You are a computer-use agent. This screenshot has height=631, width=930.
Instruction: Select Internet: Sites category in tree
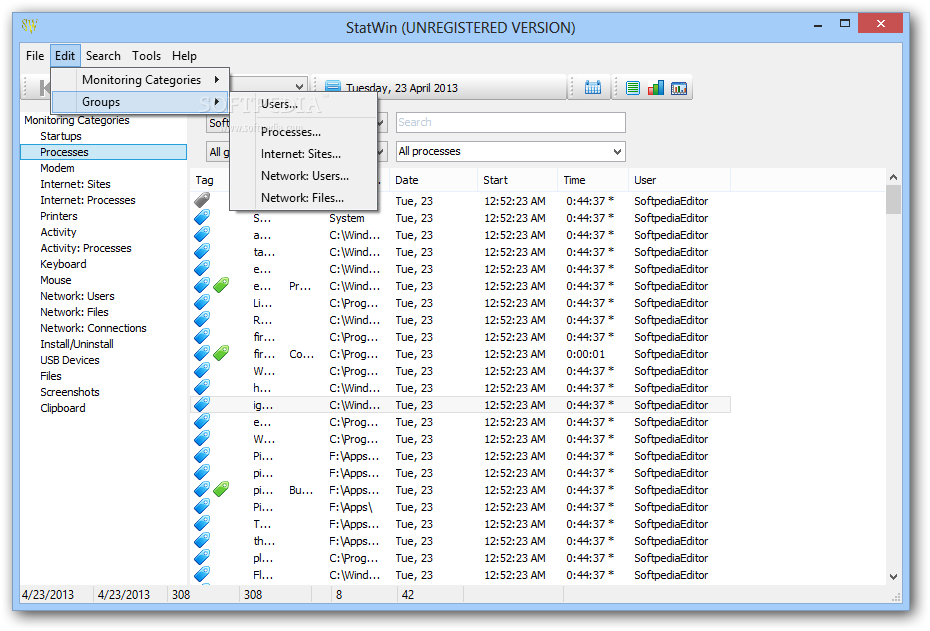click(x=75, y=184)
